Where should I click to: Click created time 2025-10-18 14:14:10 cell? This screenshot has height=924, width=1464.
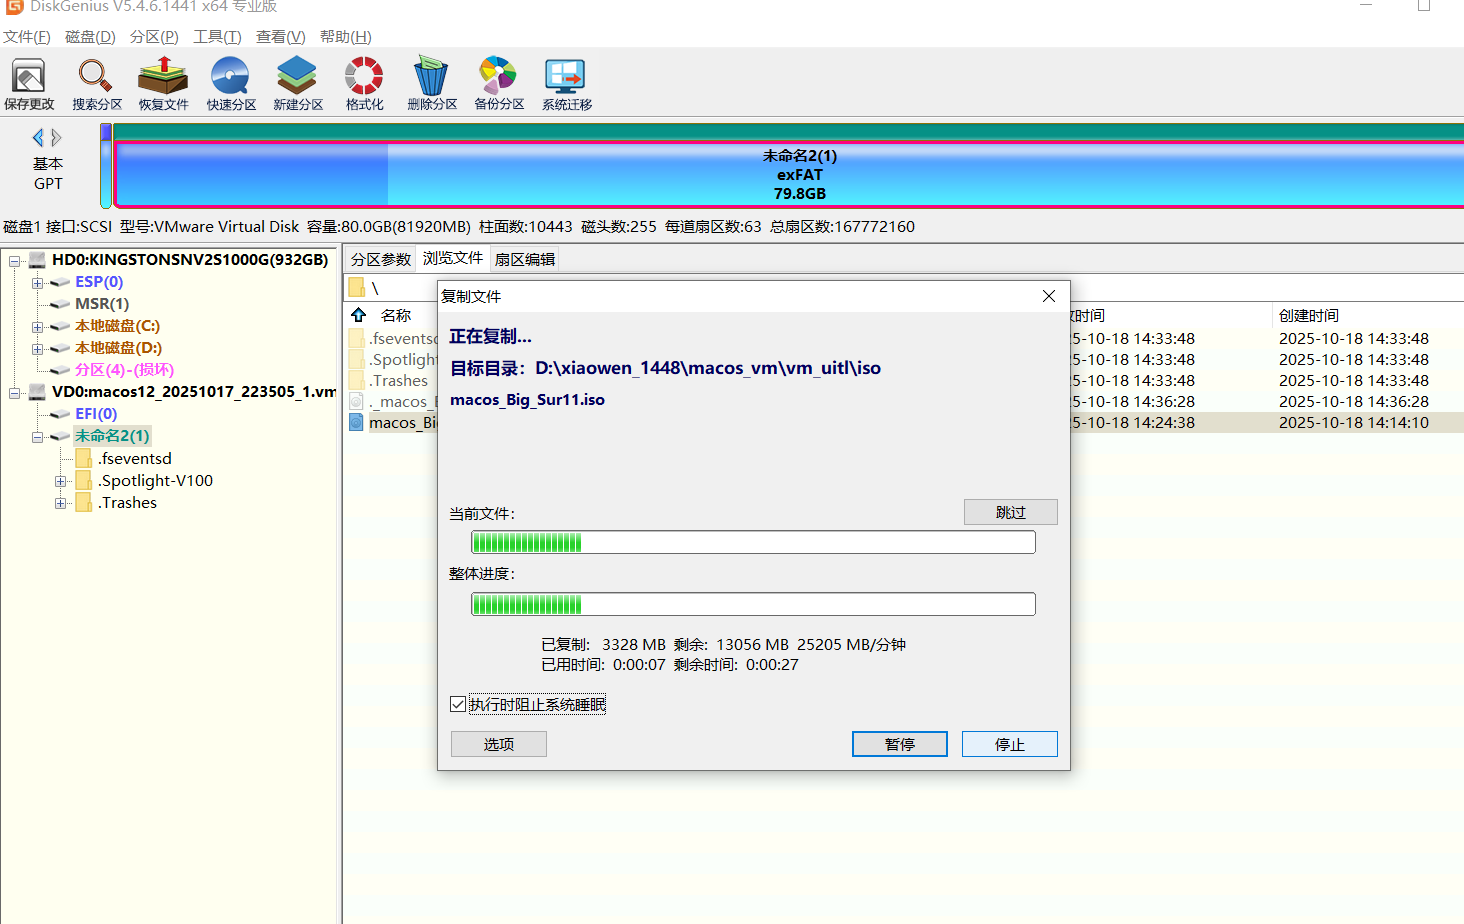[1354, 423]
